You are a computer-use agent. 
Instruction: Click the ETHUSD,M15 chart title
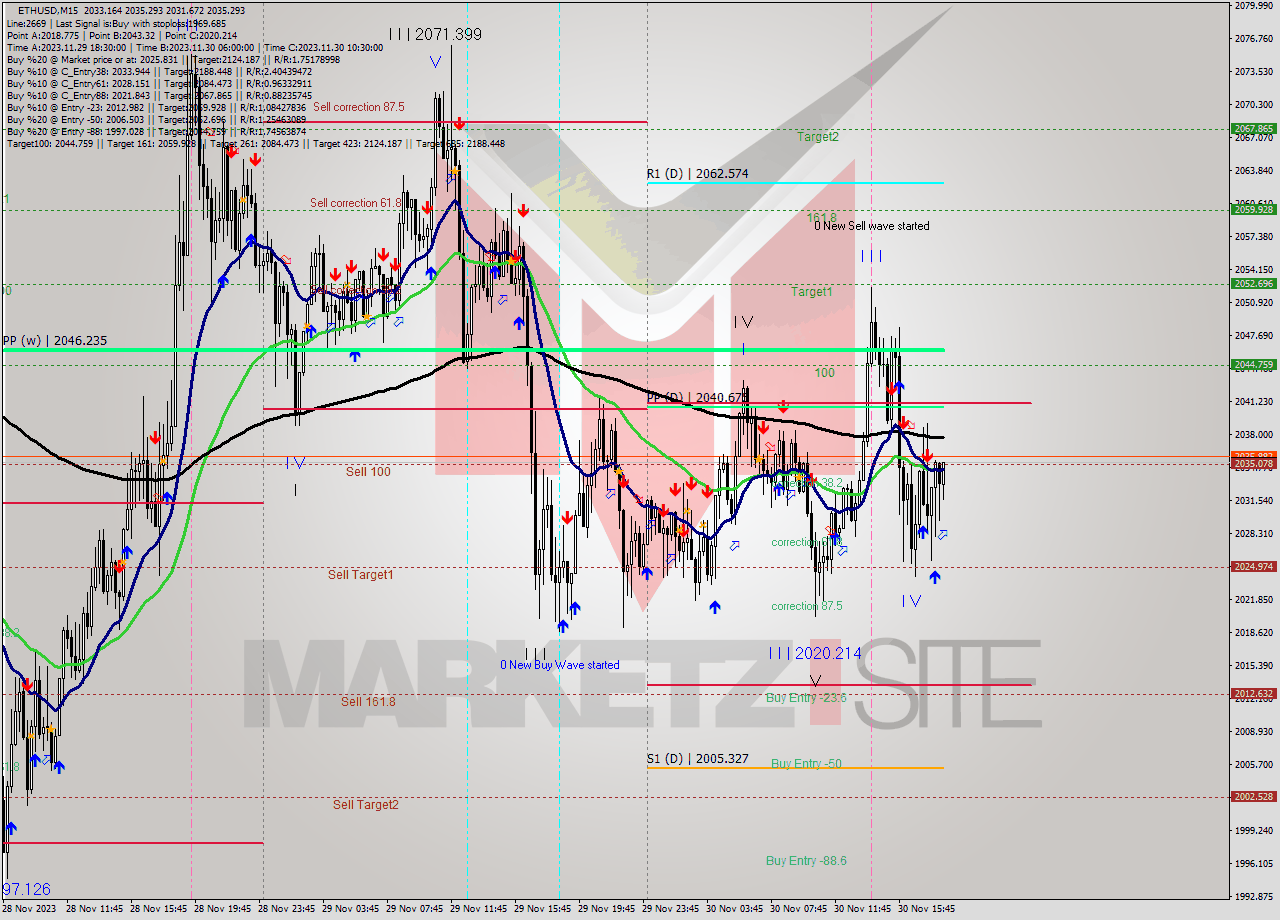(47, 10)
